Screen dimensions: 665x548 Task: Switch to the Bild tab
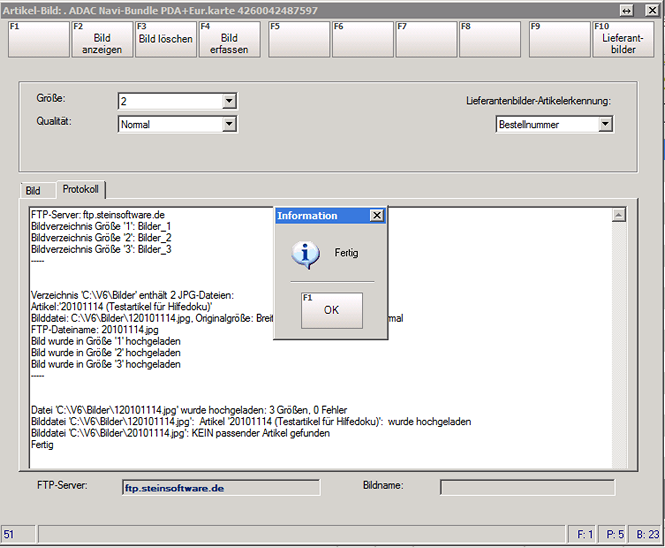coord(34,189)
